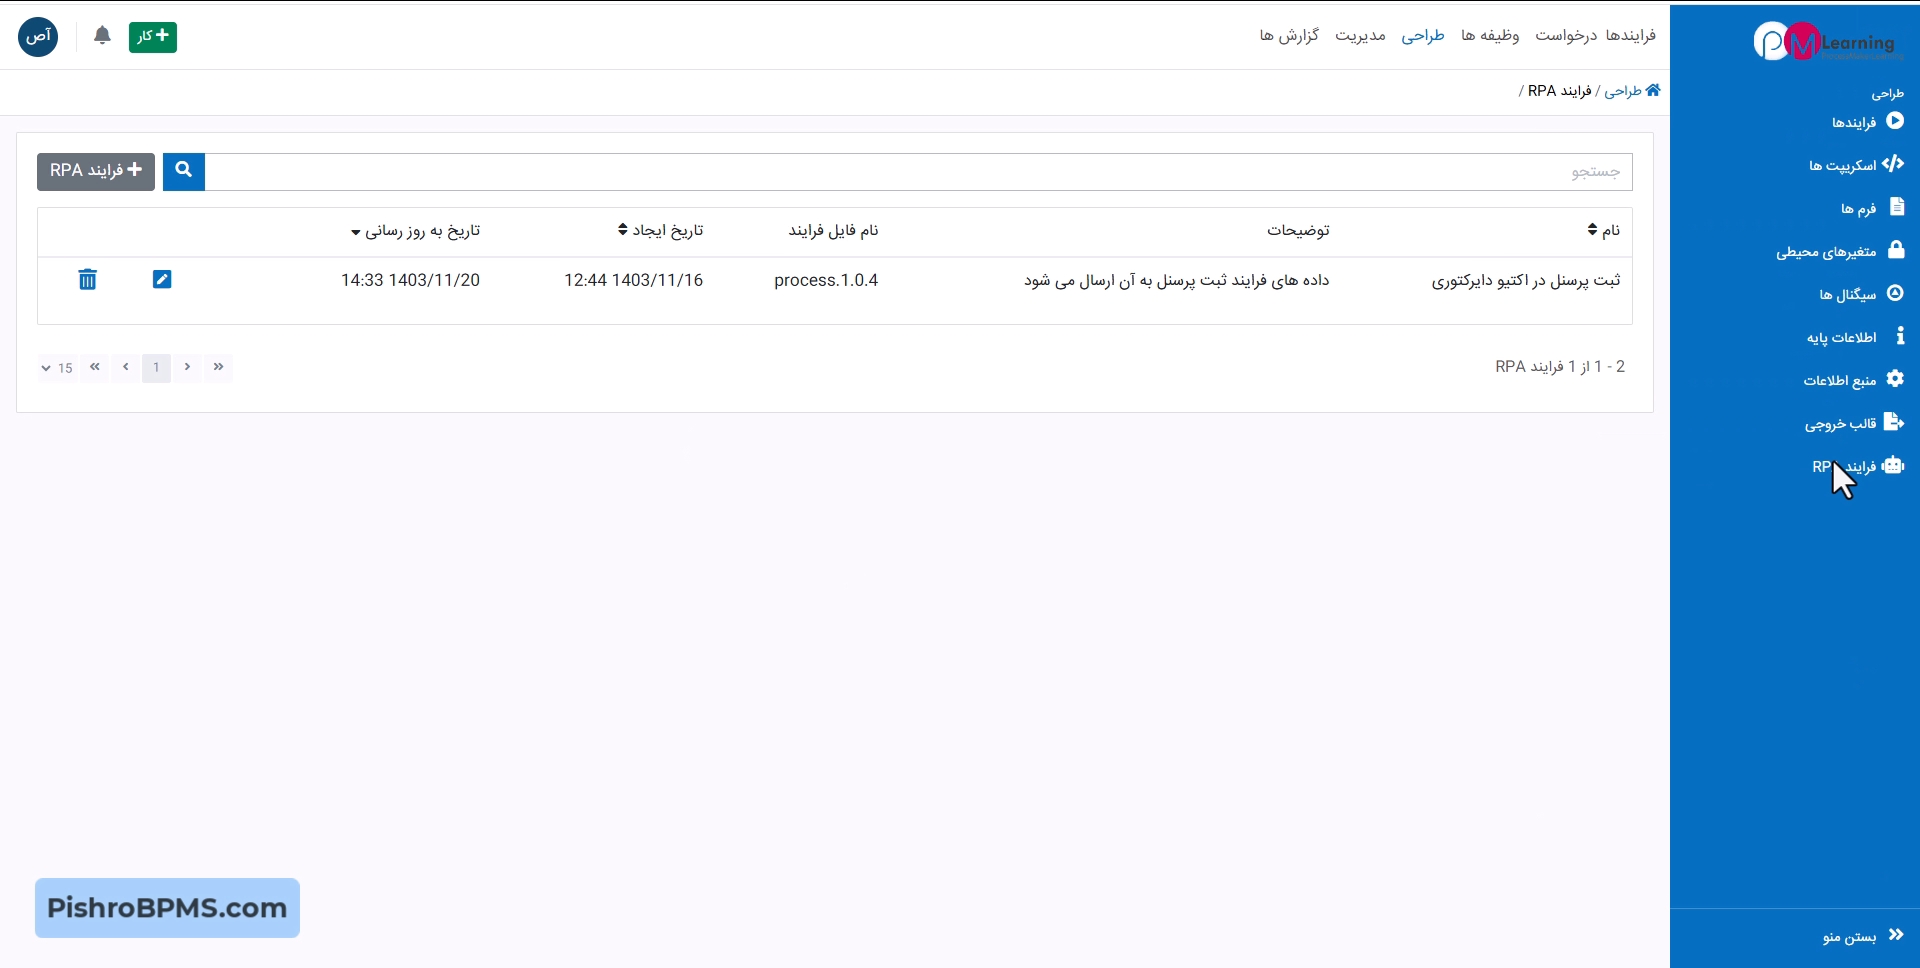Screen dimensions: 1920x968
Task: Open منبع اطلاعات gear item in sidebar
Action: pyautogui.click(x=1852, y=380)
